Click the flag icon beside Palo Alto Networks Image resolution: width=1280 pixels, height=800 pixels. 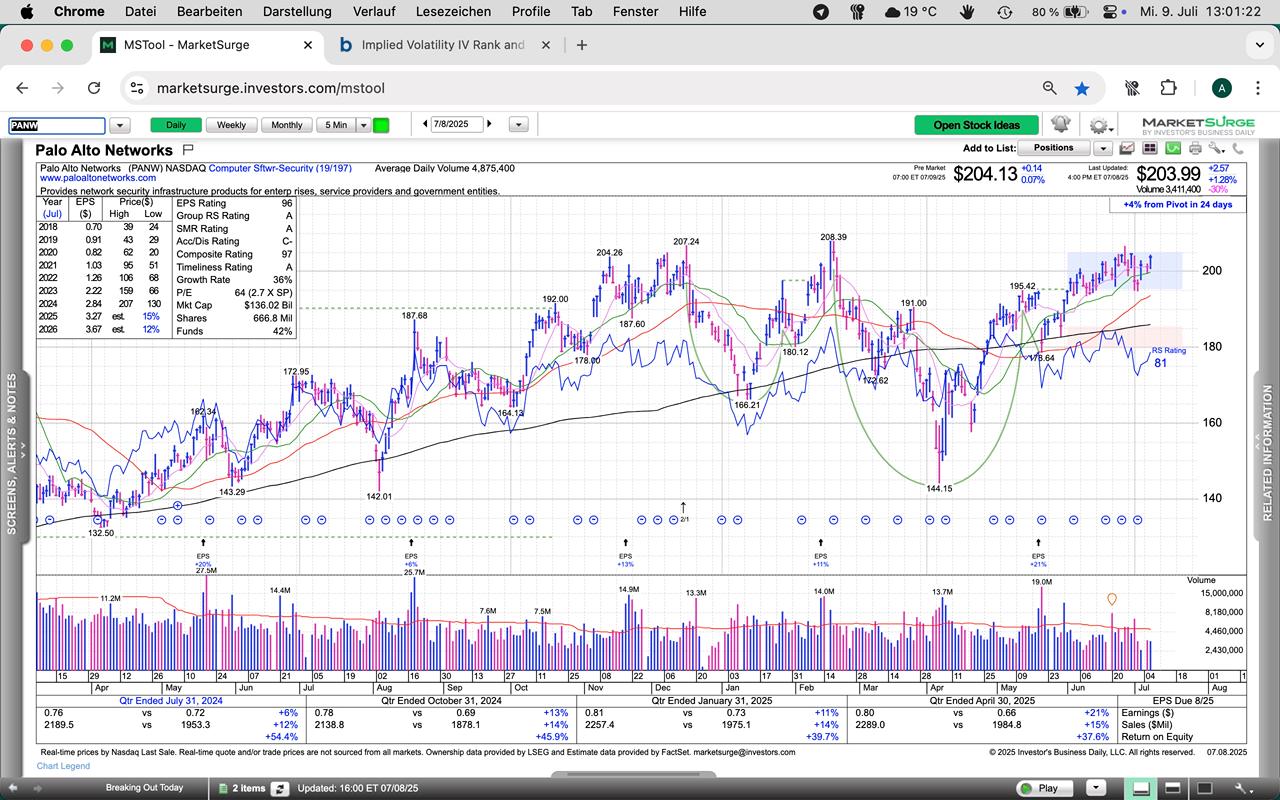[x=187, y=150]
